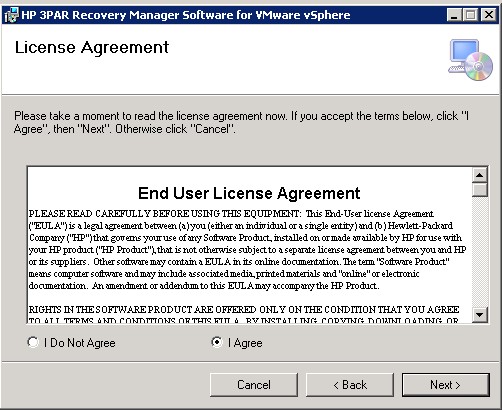502x410 pixels.
Task: Select the "I Do Not Agree" radio button
Action: point(33,342)
